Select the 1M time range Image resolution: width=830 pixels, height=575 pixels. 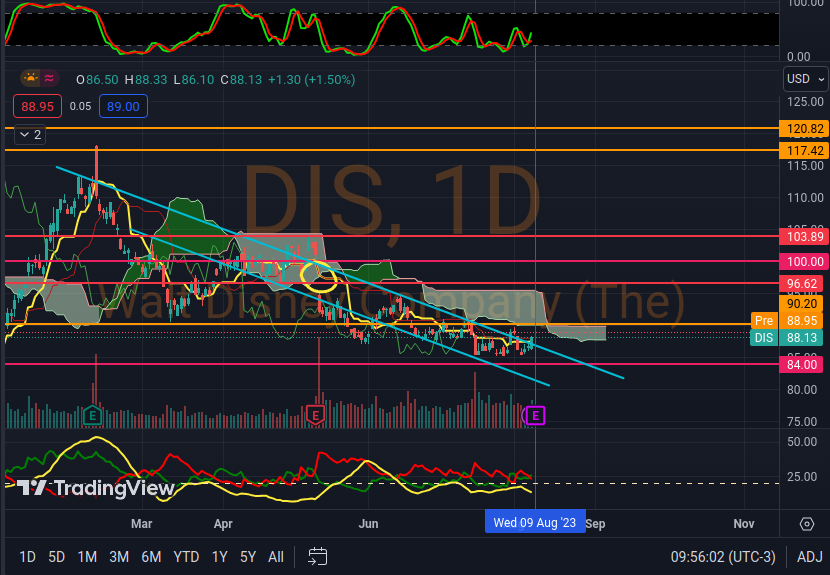[87, 557]
